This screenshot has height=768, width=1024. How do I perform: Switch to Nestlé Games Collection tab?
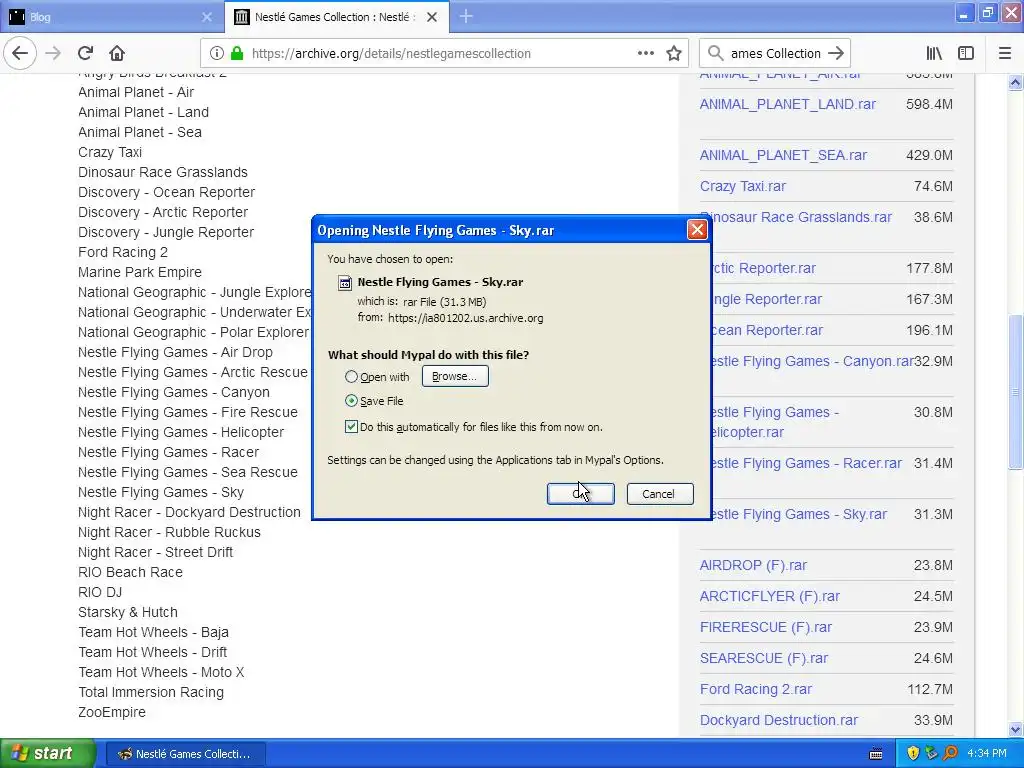coord(336,17)
